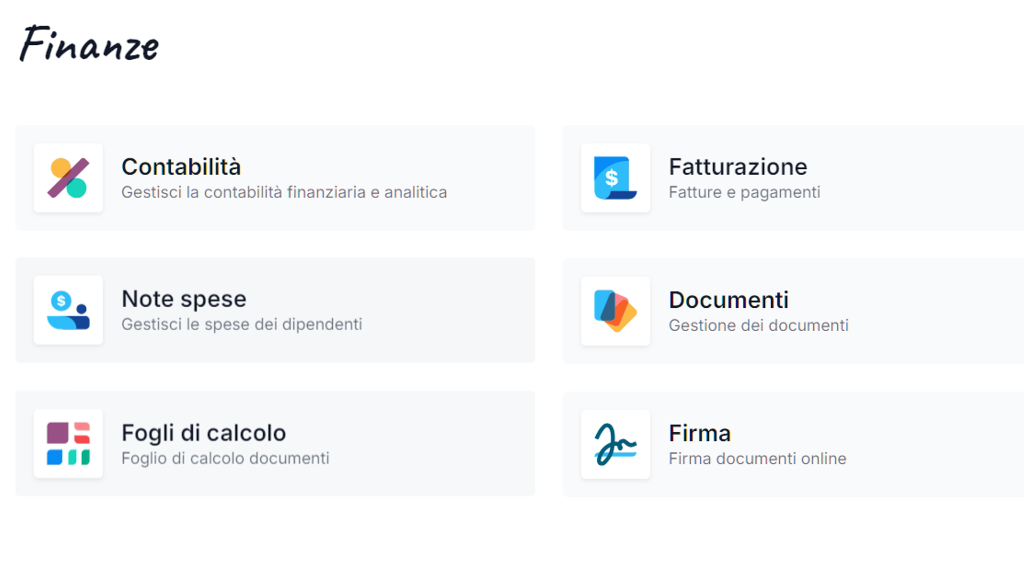Choose the Fogli di calcolo title
The width and height of the screenshot is (1024, 565).
[204, 433]
